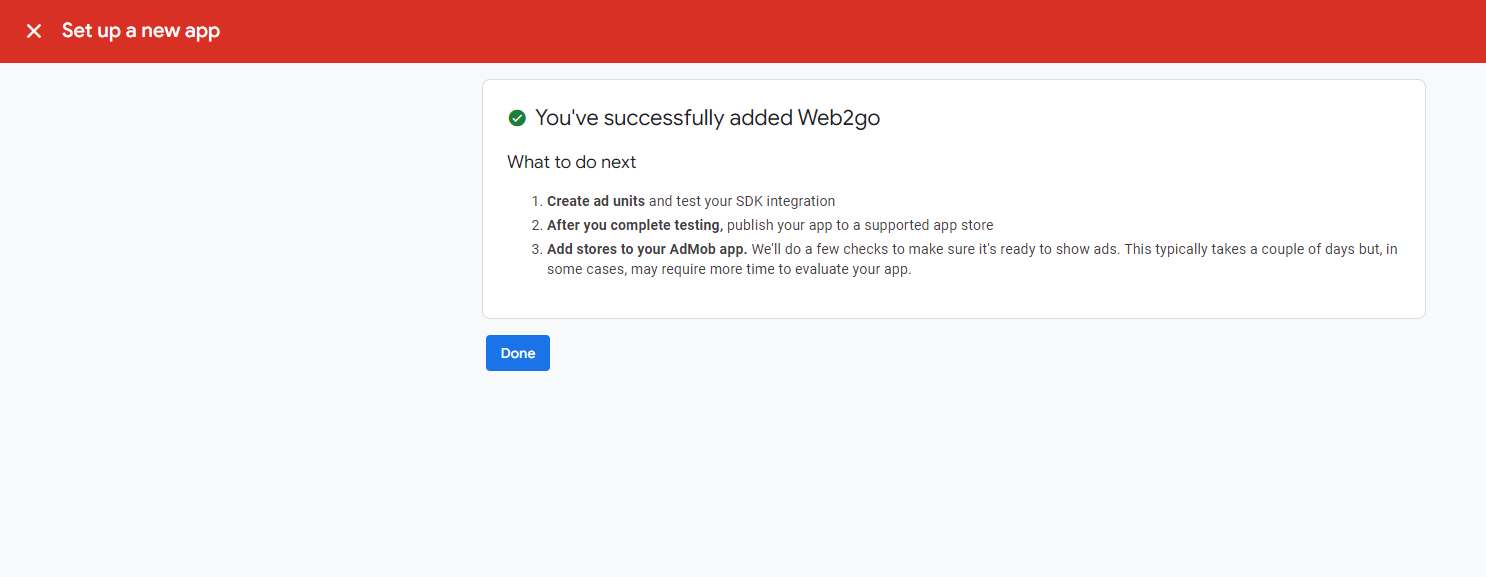Click the app name Web2go in the heading
The height and width of the screenshot is (577, 1486).
click(x=838, y=118)
